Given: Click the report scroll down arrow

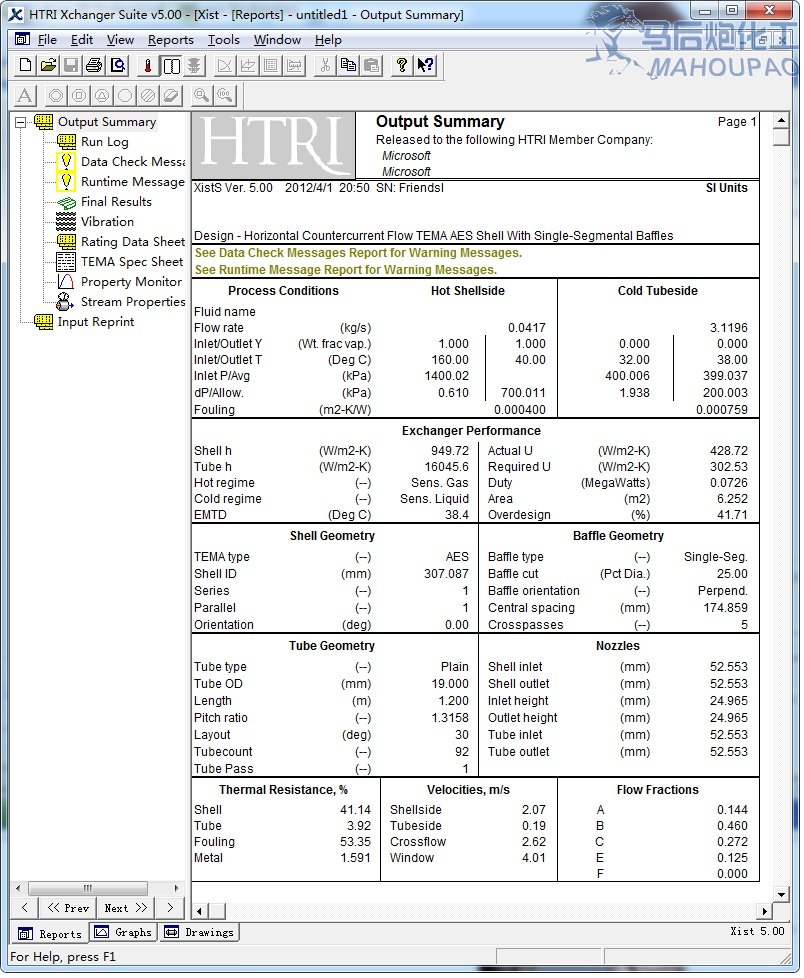Looking at the screenshot, I should click(781, 894).
